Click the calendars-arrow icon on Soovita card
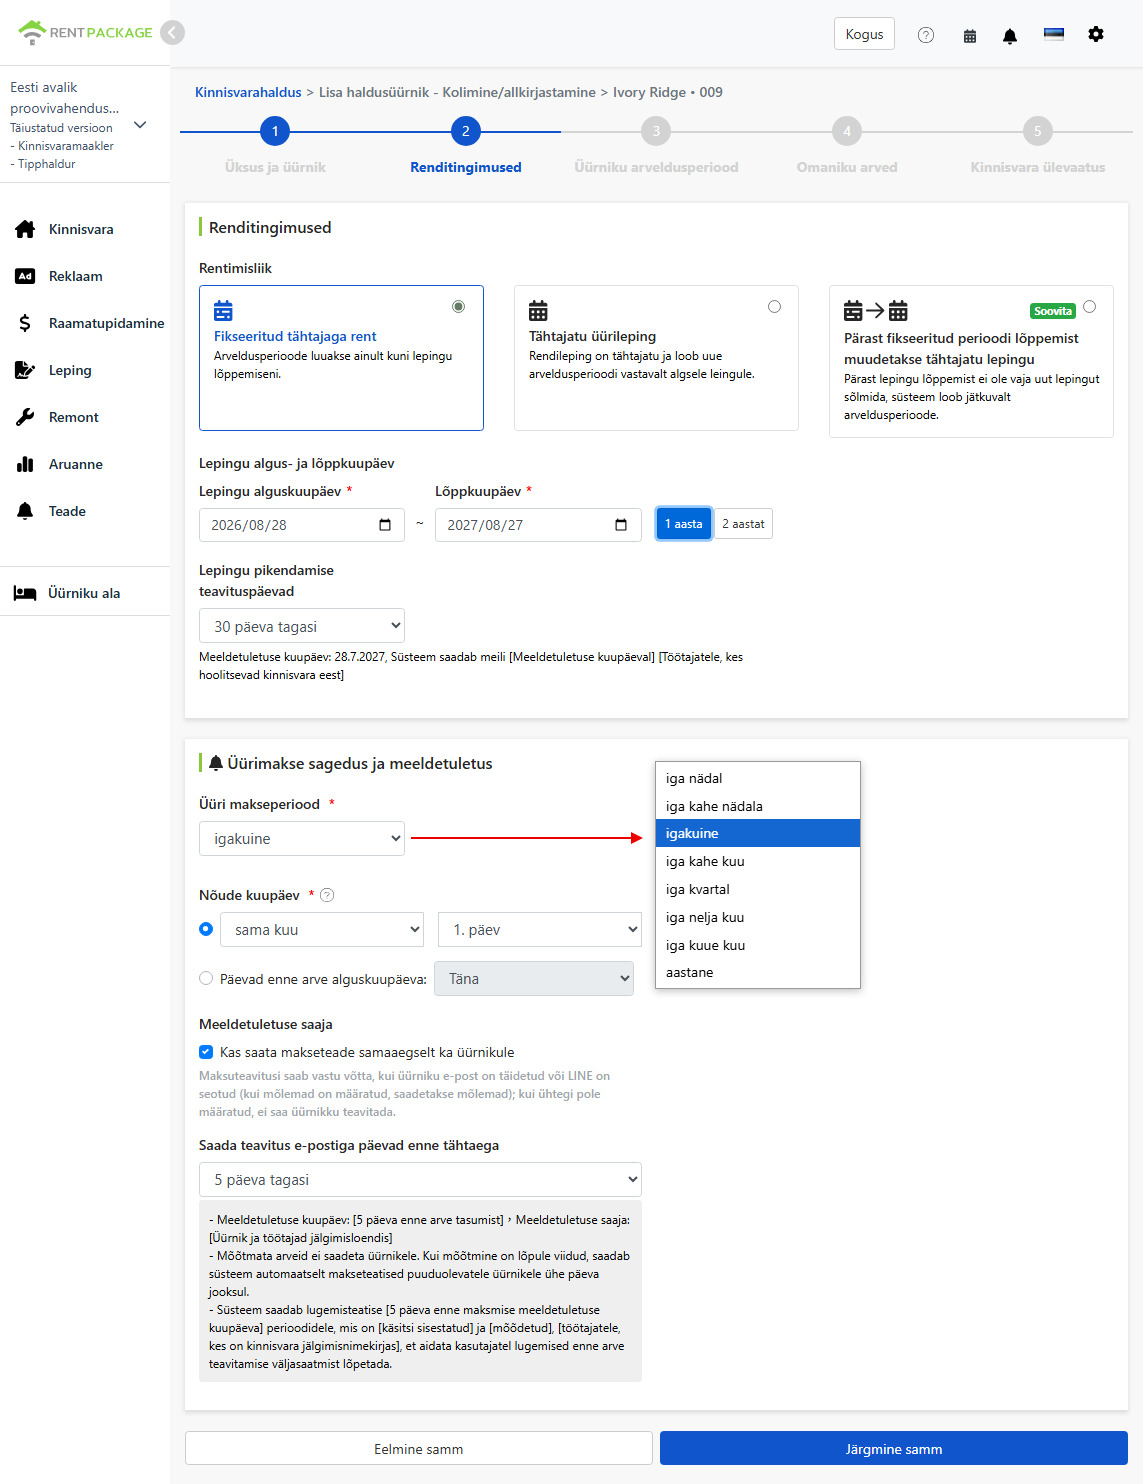Viewport: 1143px width, 1484px height. click(x=876, y=310)
